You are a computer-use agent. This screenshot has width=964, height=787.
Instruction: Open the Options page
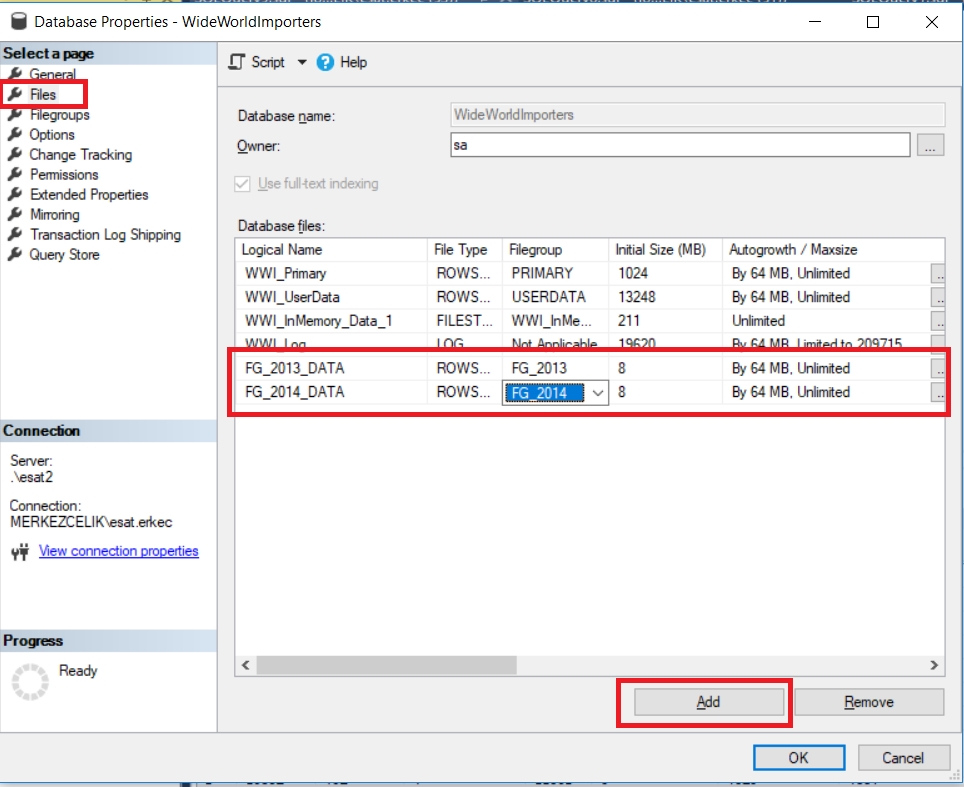click(x=51, y=134)
